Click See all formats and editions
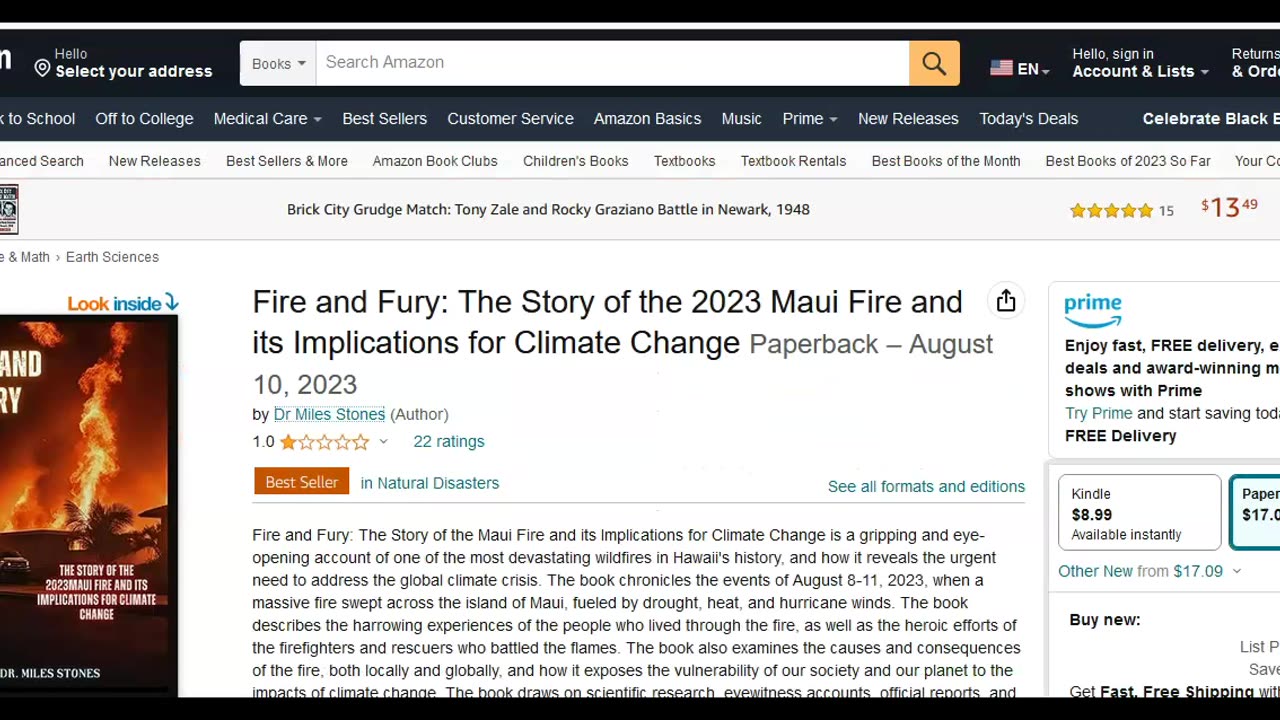This screenshot has width=1280, height=720. pyautogui.click(x=926, y=486)
